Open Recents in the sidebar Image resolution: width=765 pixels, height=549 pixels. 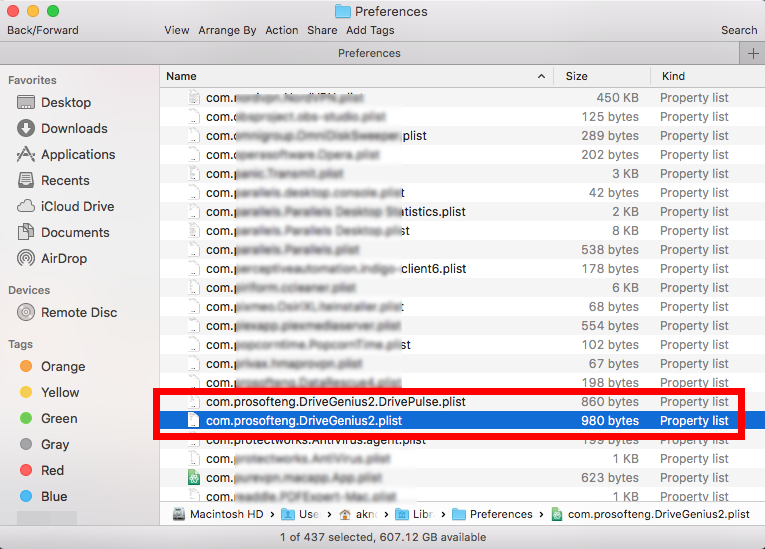click(x=65, y=181)
